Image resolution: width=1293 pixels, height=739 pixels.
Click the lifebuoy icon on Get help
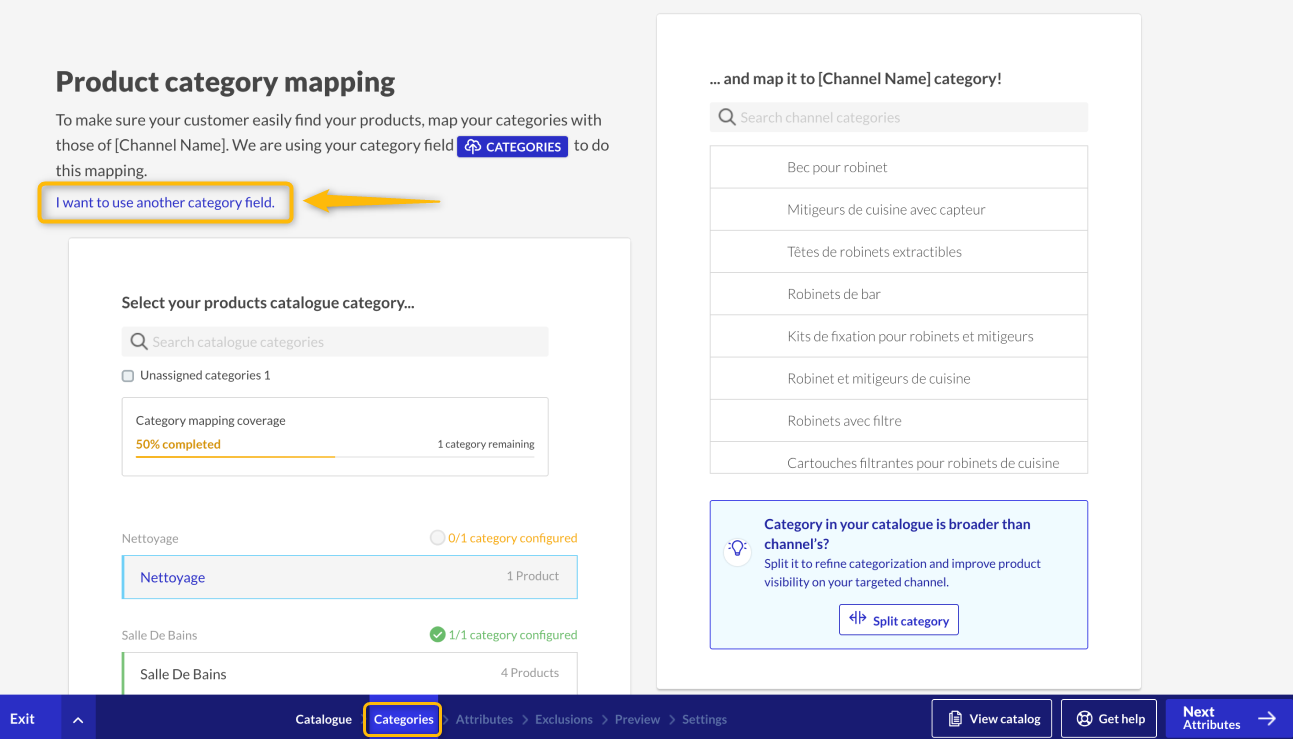pos(1084,718)
